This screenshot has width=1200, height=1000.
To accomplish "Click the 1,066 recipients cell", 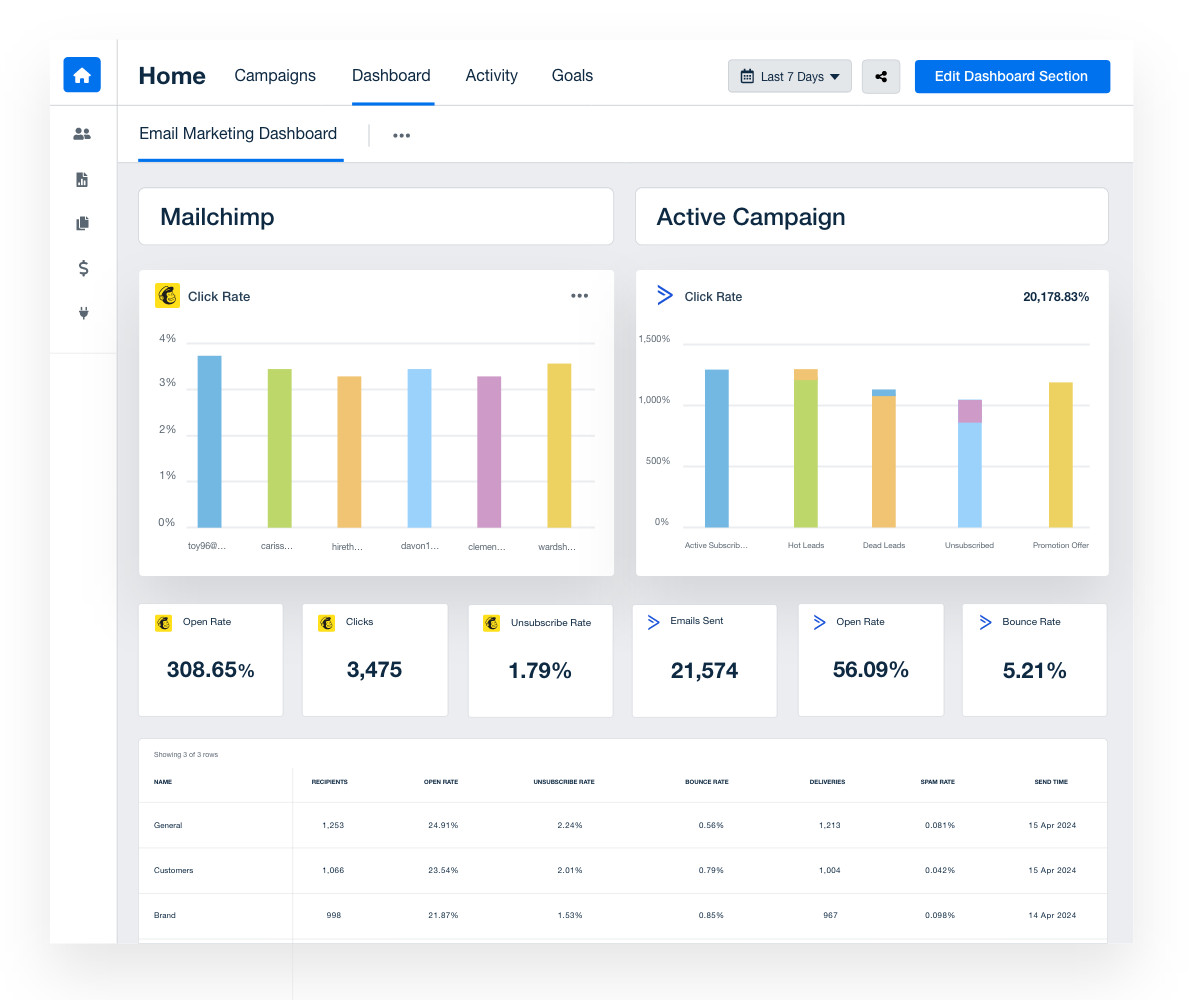I will 333,870.
